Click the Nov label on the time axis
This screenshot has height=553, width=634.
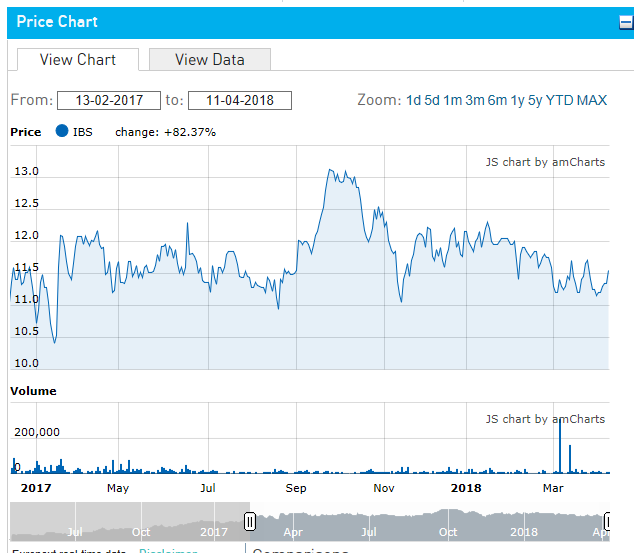pyautogui.click(x=384, y=488)
